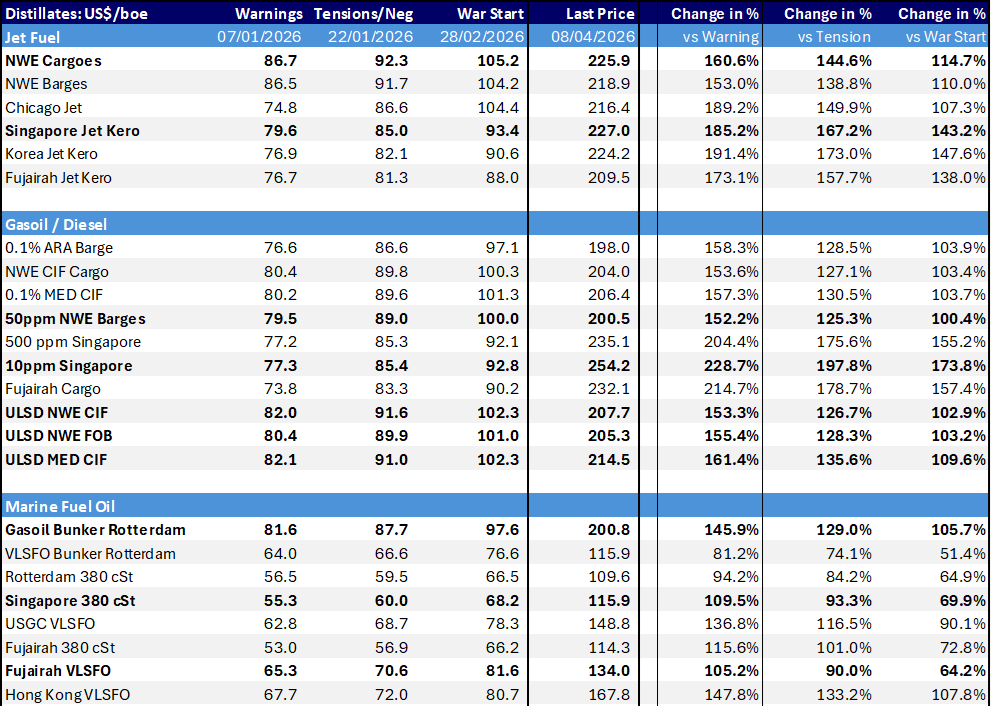Select the 'USGC VLSFO' row label

[x=50, y=624]
